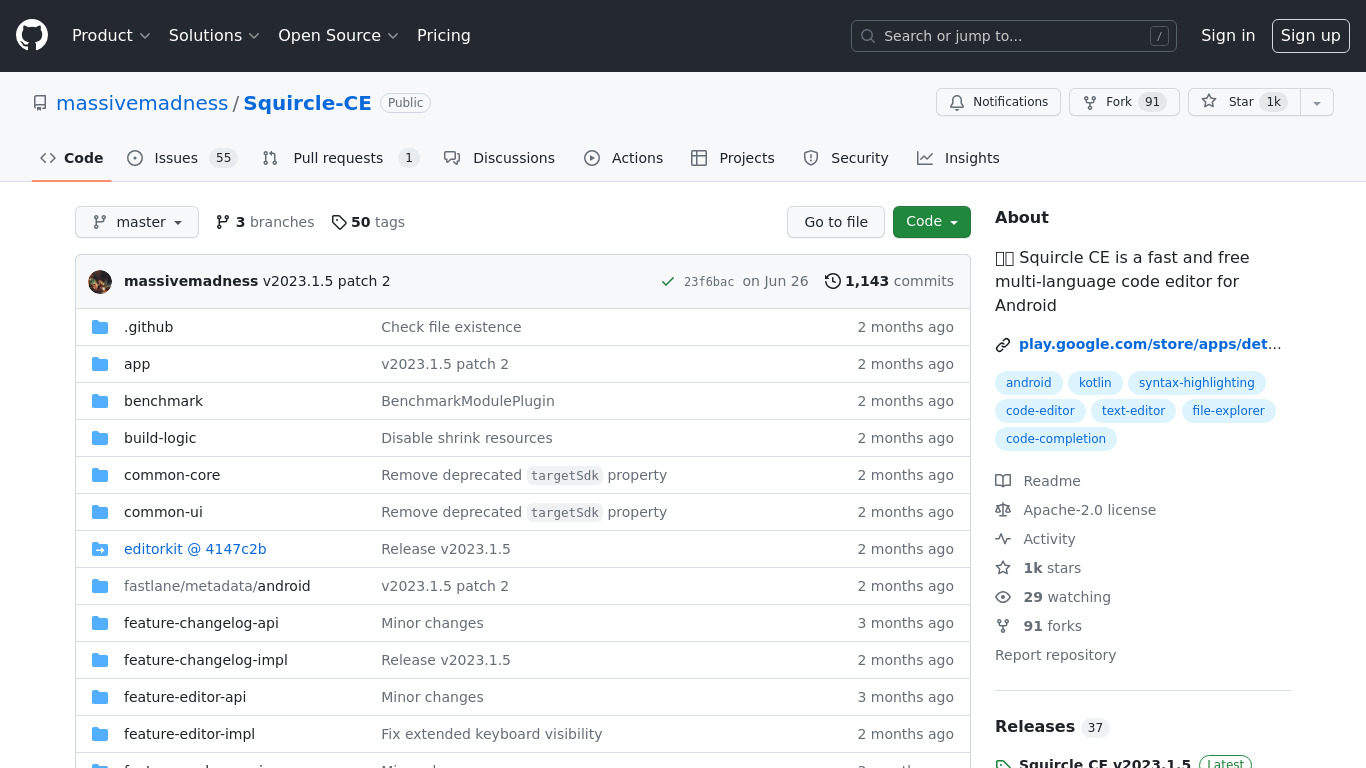Open the Projects tab
Viewport: 1366px width, 768px height.
[x=733, y=158]
